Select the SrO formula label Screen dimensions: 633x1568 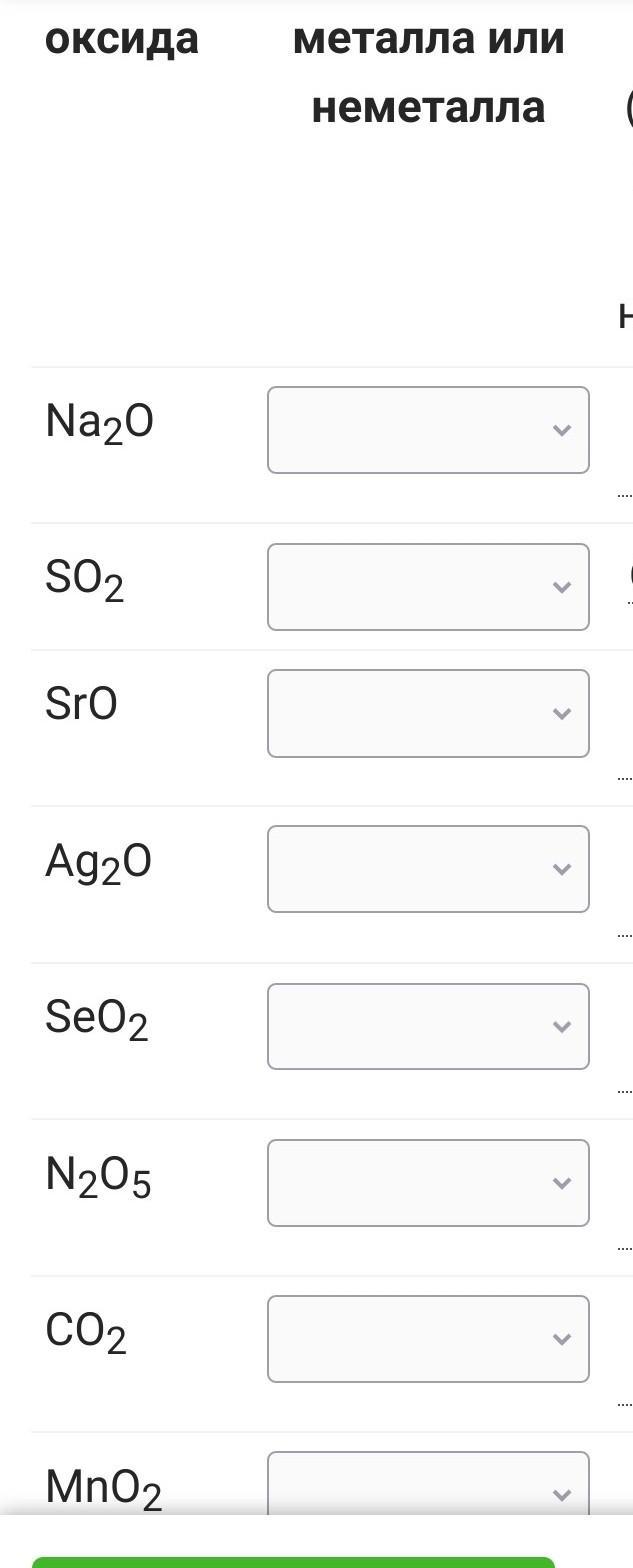(81, 704)
